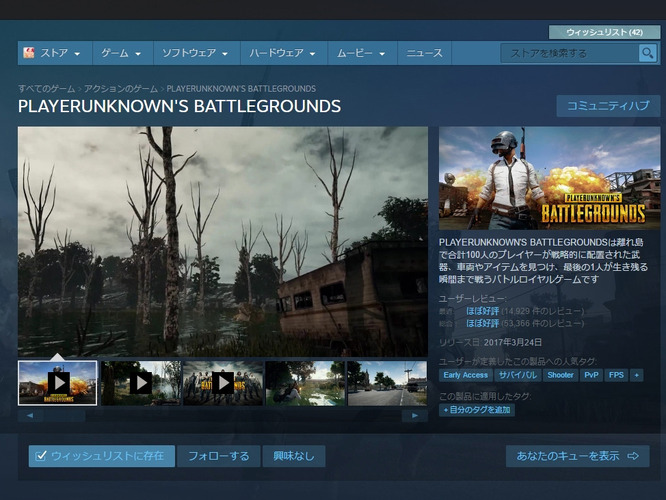Select the Shooter tag
Viewport: 666px width, 500px height.
point(560,375)
